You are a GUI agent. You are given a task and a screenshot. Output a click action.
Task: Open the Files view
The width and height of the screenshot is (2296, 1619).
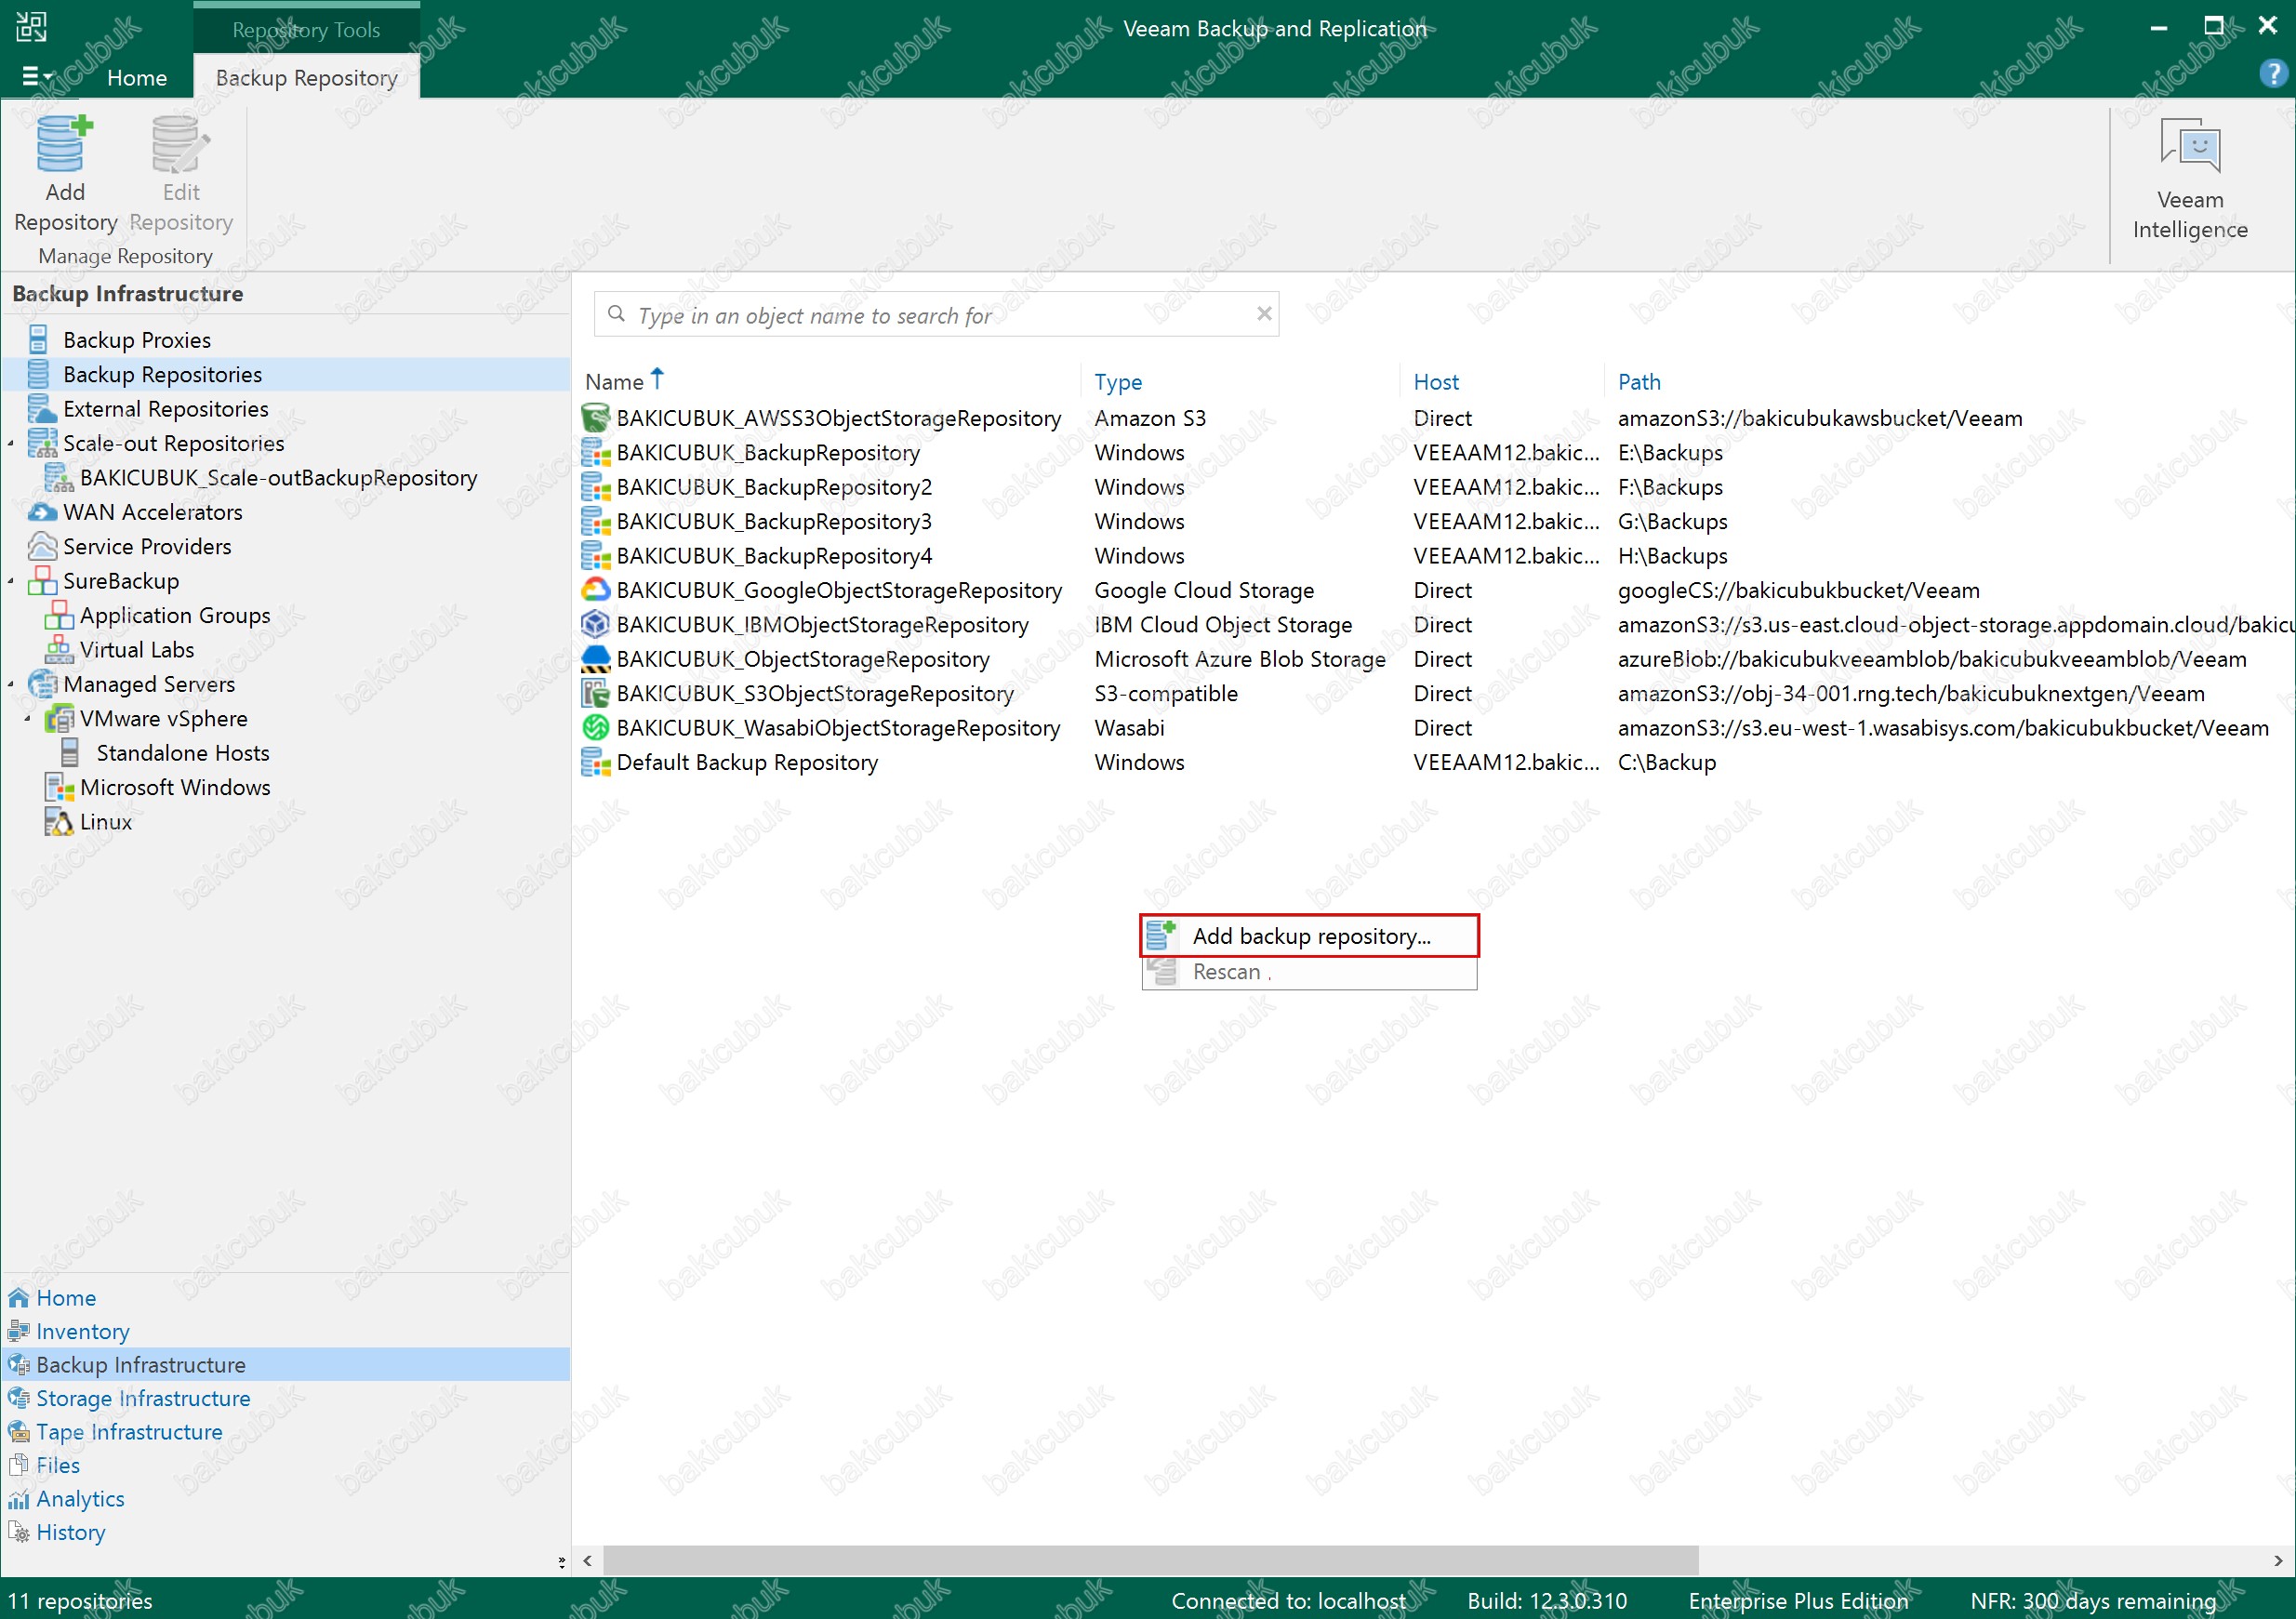(x=58, y=1464)
